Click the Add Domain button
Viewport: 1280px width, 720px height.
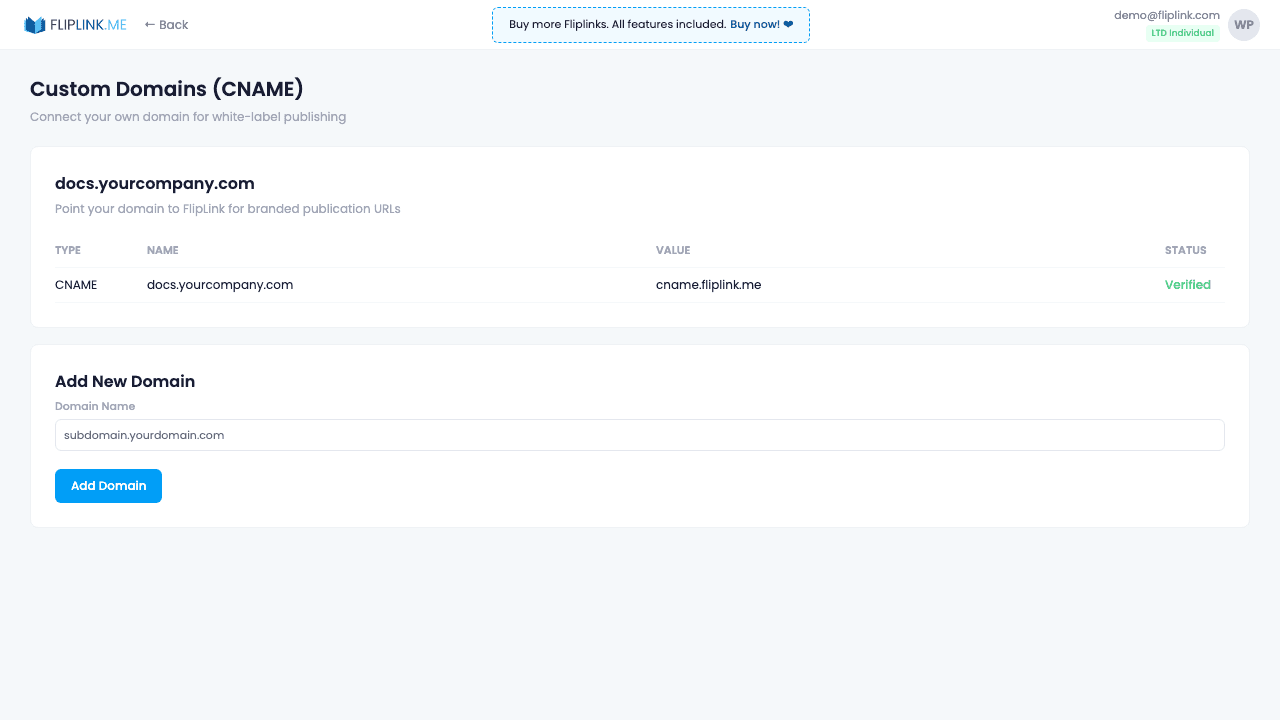coord(108,486)
